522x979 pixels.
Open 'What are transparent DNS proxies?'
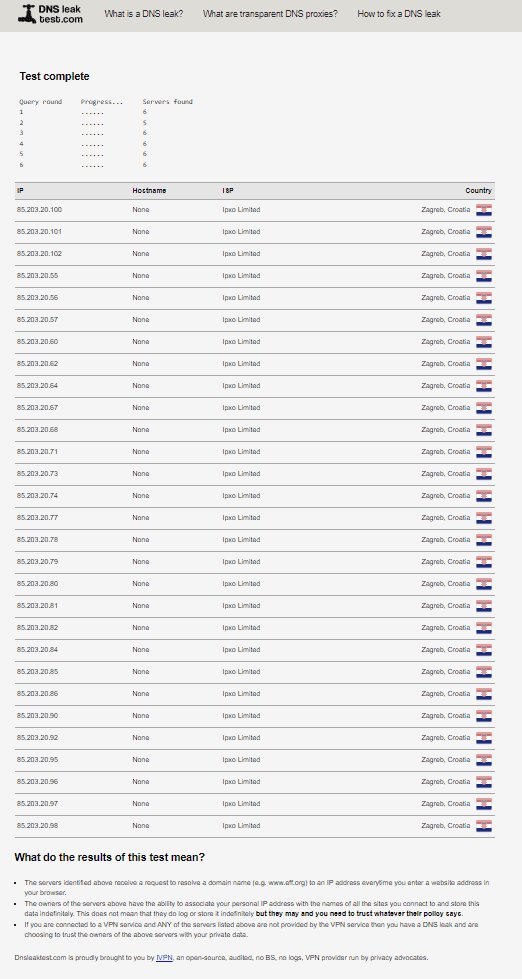(x=270, y=14)
